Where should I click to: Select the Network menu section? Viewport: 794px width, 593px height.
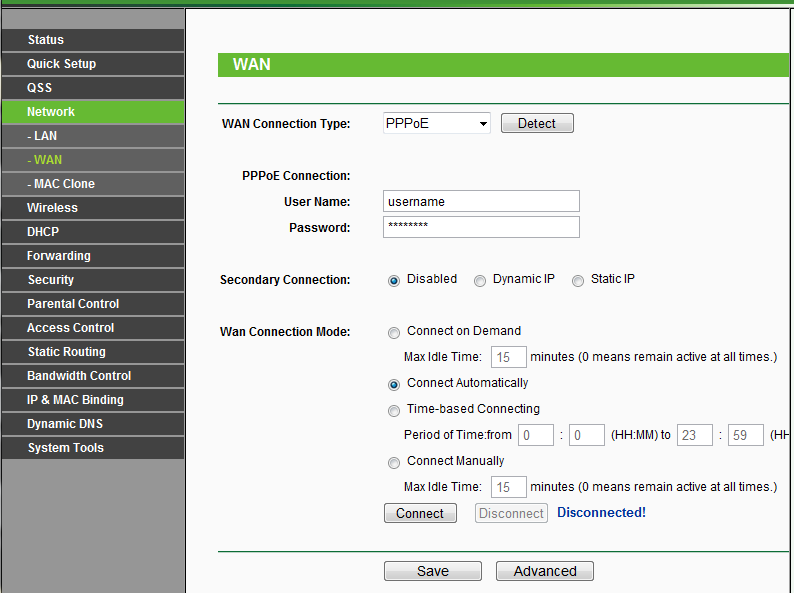pos(93,112)
